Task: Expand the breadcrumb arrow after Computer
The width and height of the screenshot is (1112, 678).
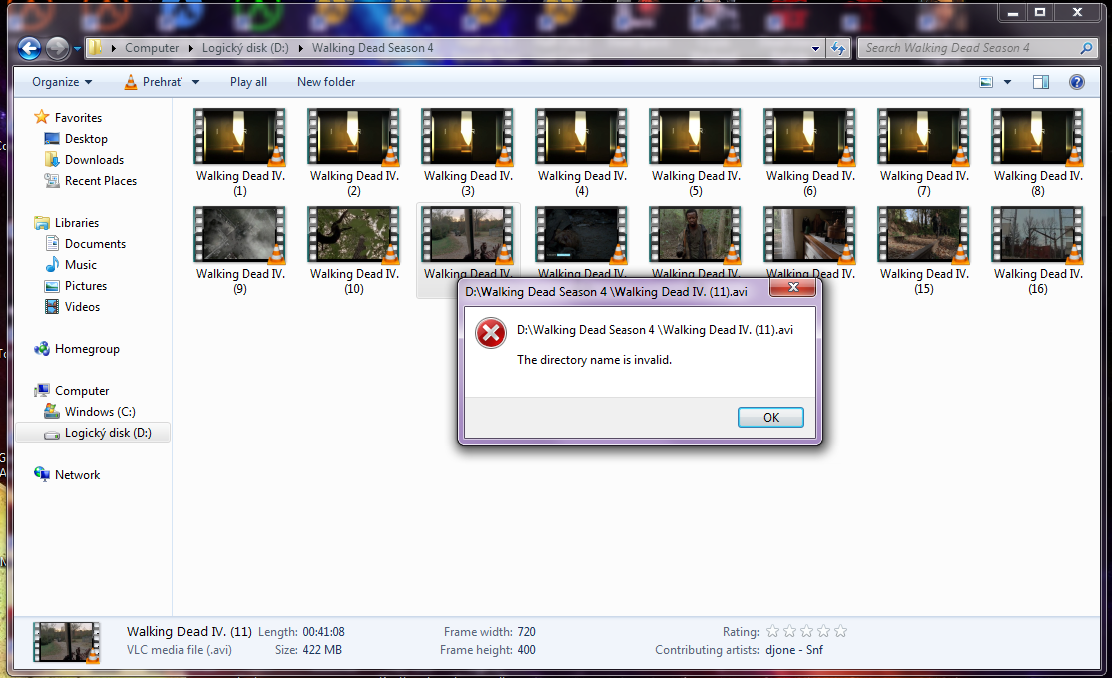Action: 190,48
